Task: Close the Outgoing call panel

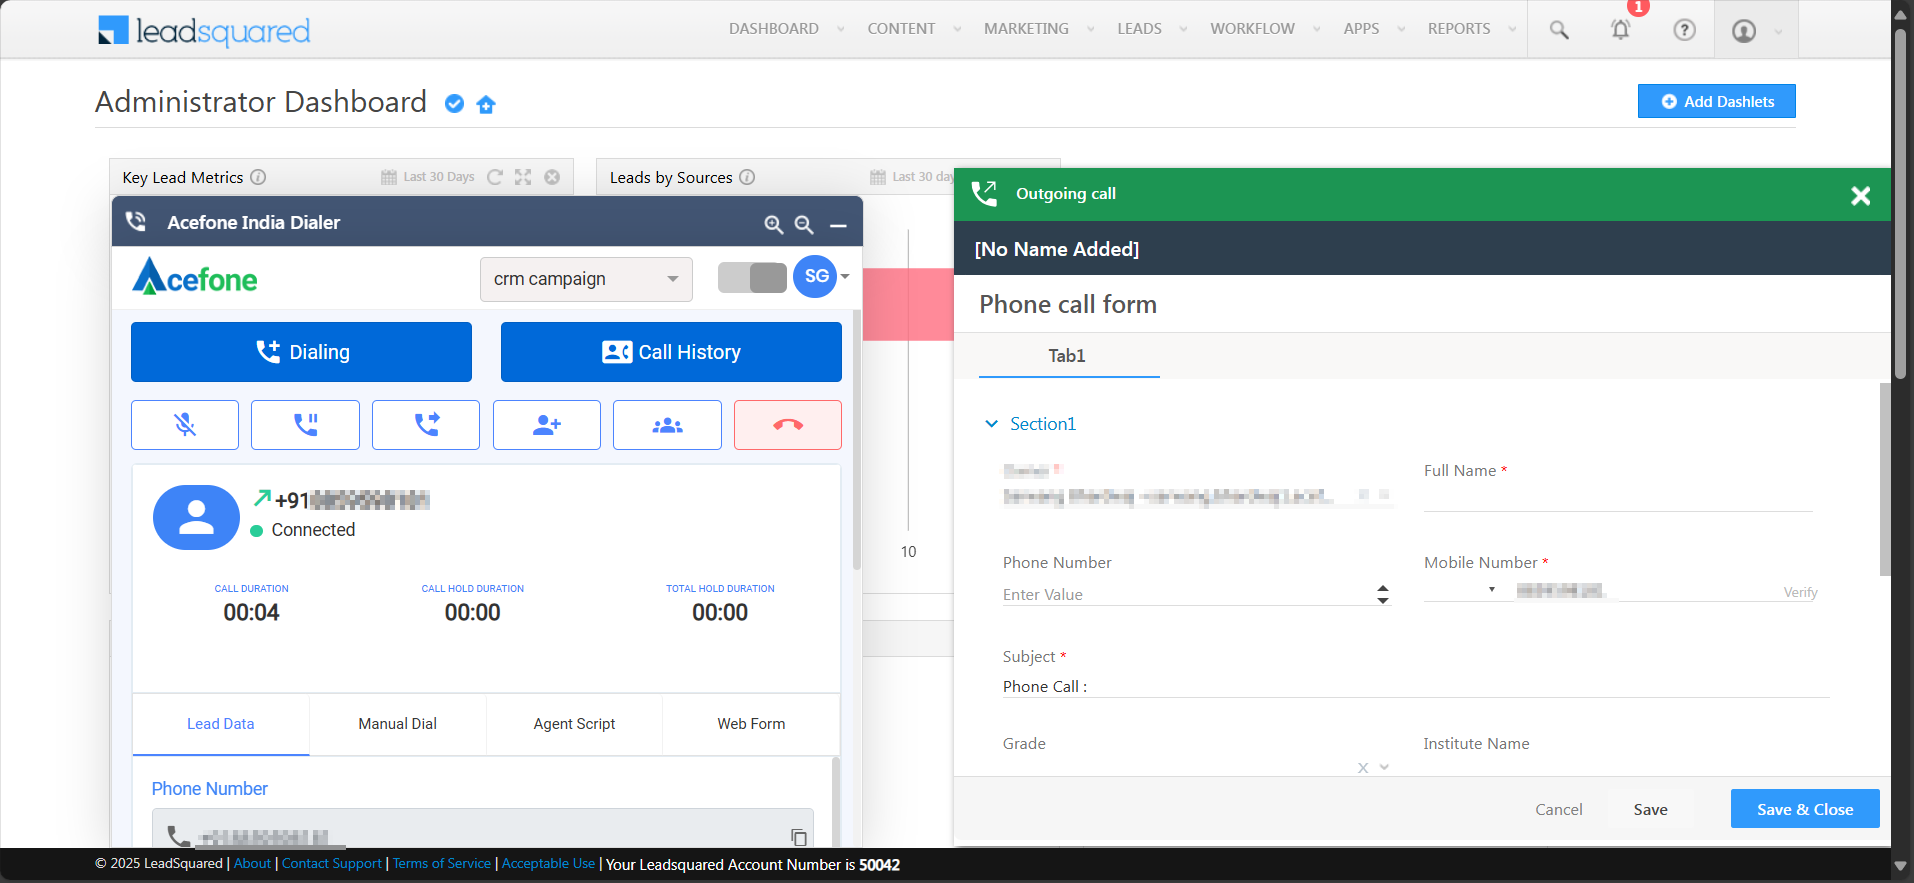Action: click(x=1860, y=196)
